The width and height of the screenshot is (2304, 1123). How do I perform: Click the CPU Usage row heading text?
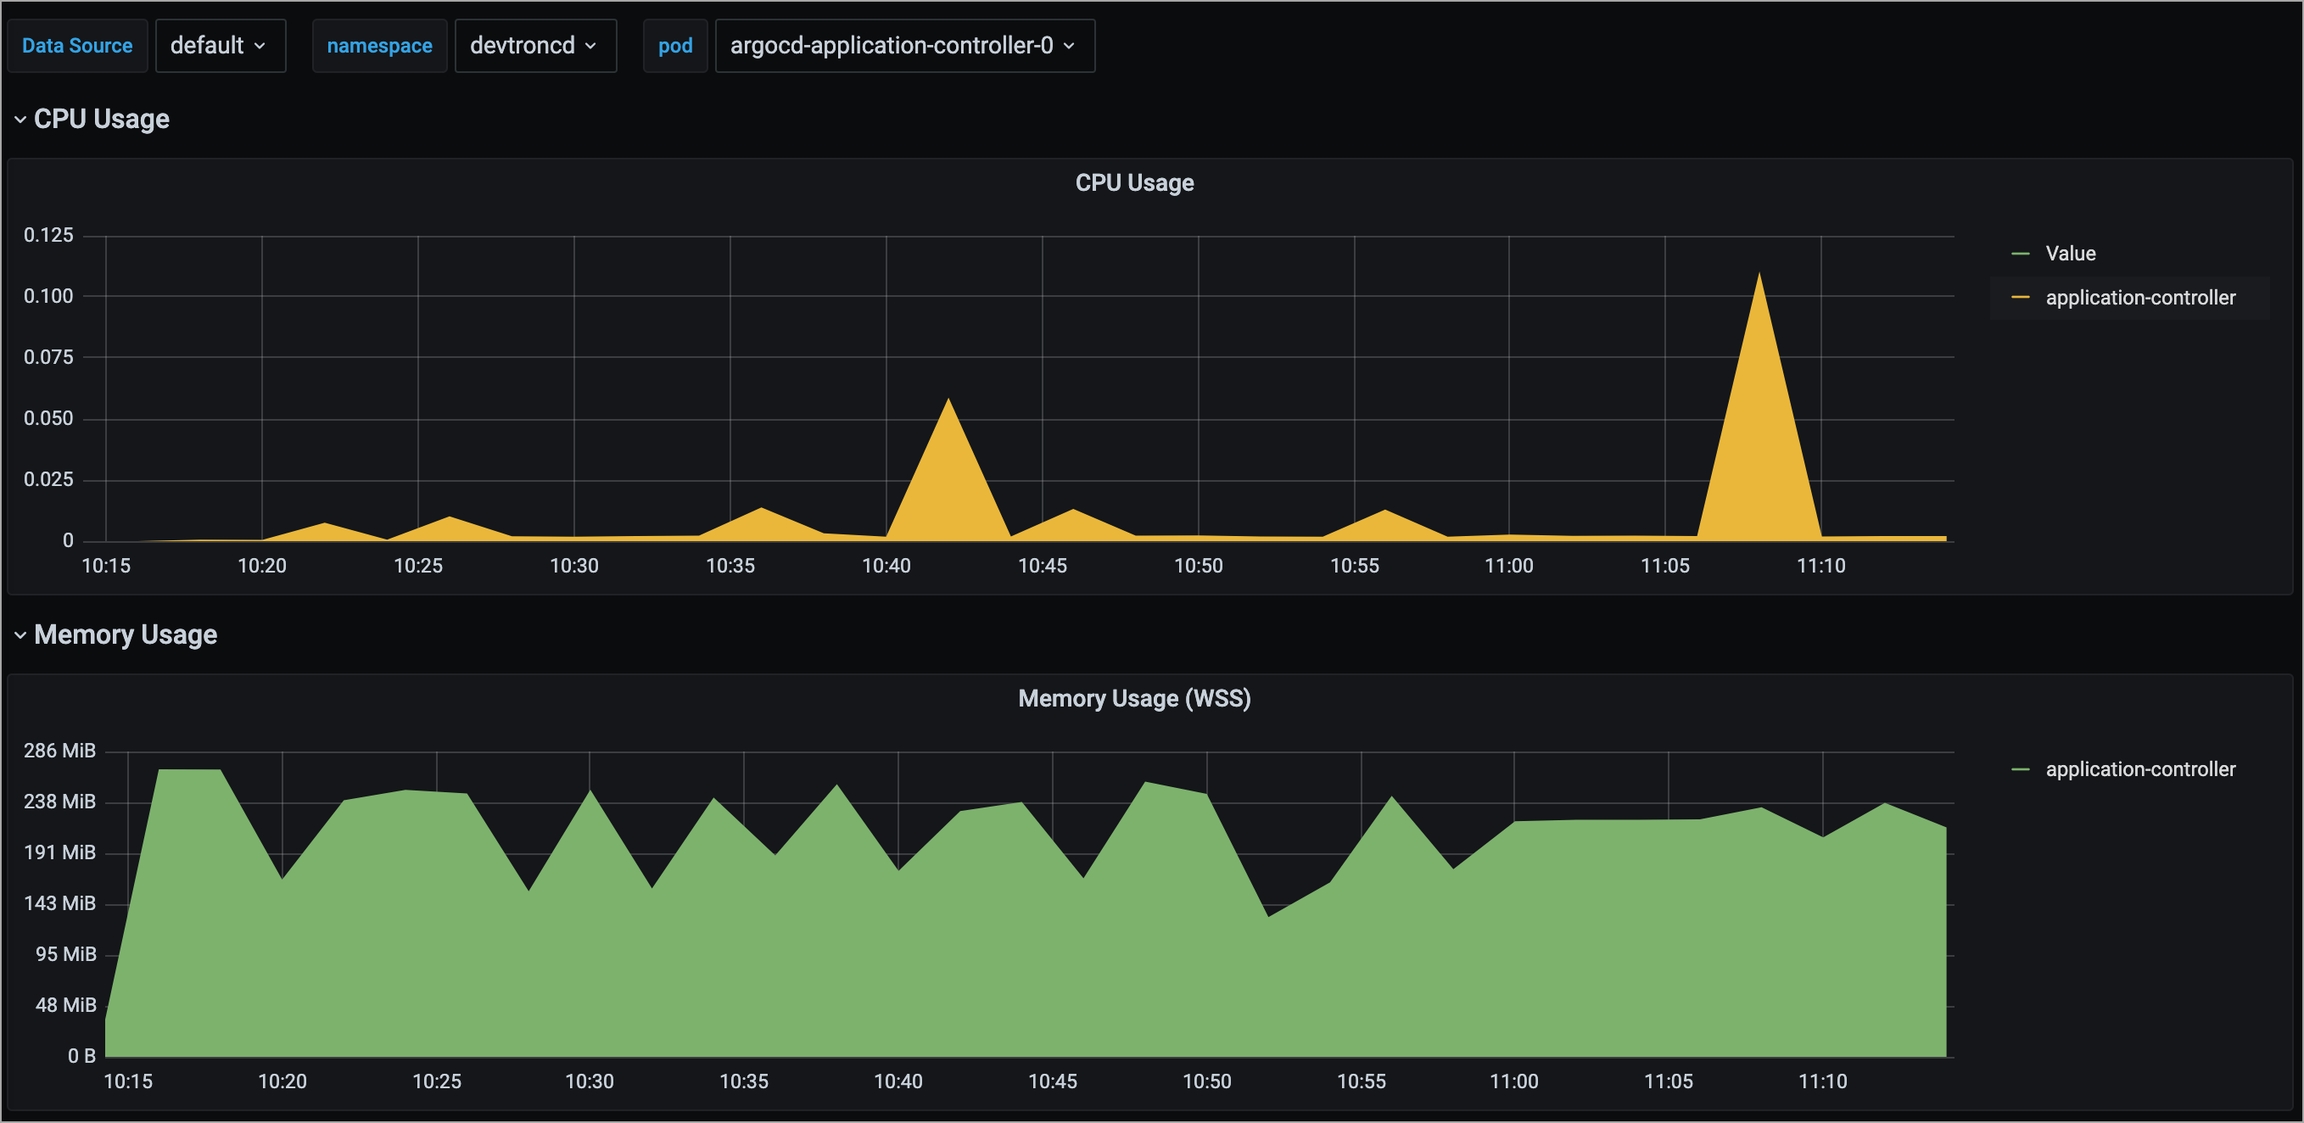[x=101, y=119]
